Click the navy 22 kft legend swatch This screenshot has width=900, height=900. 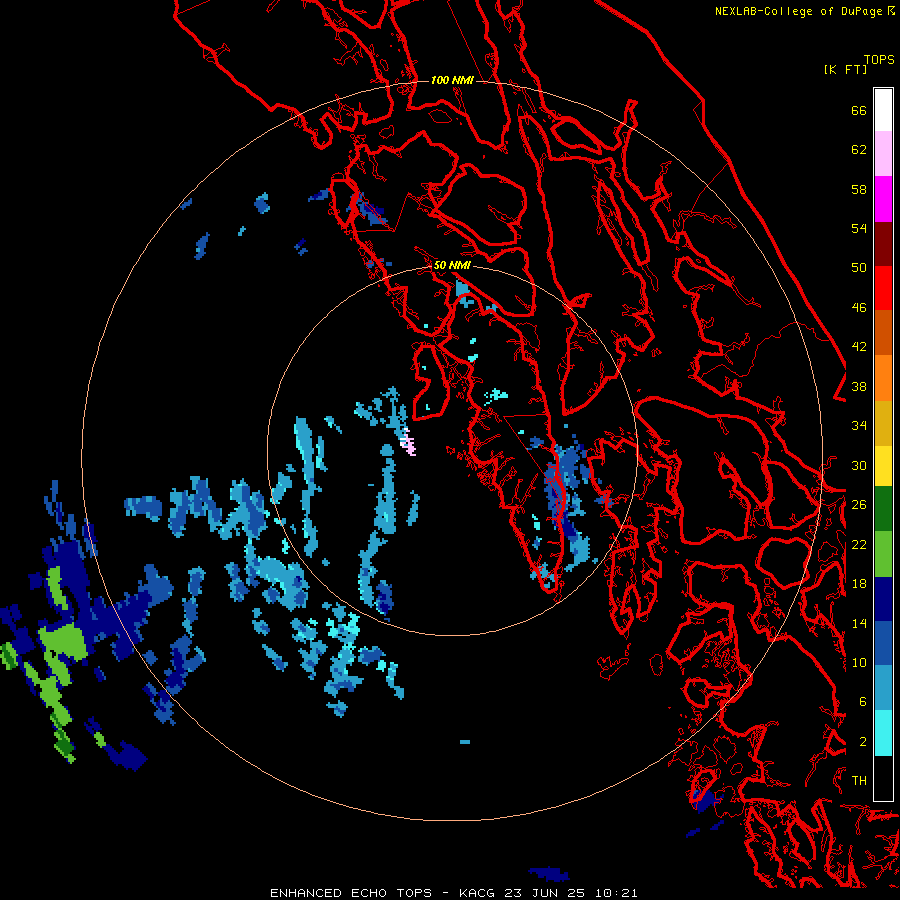(x=883, y=599)
